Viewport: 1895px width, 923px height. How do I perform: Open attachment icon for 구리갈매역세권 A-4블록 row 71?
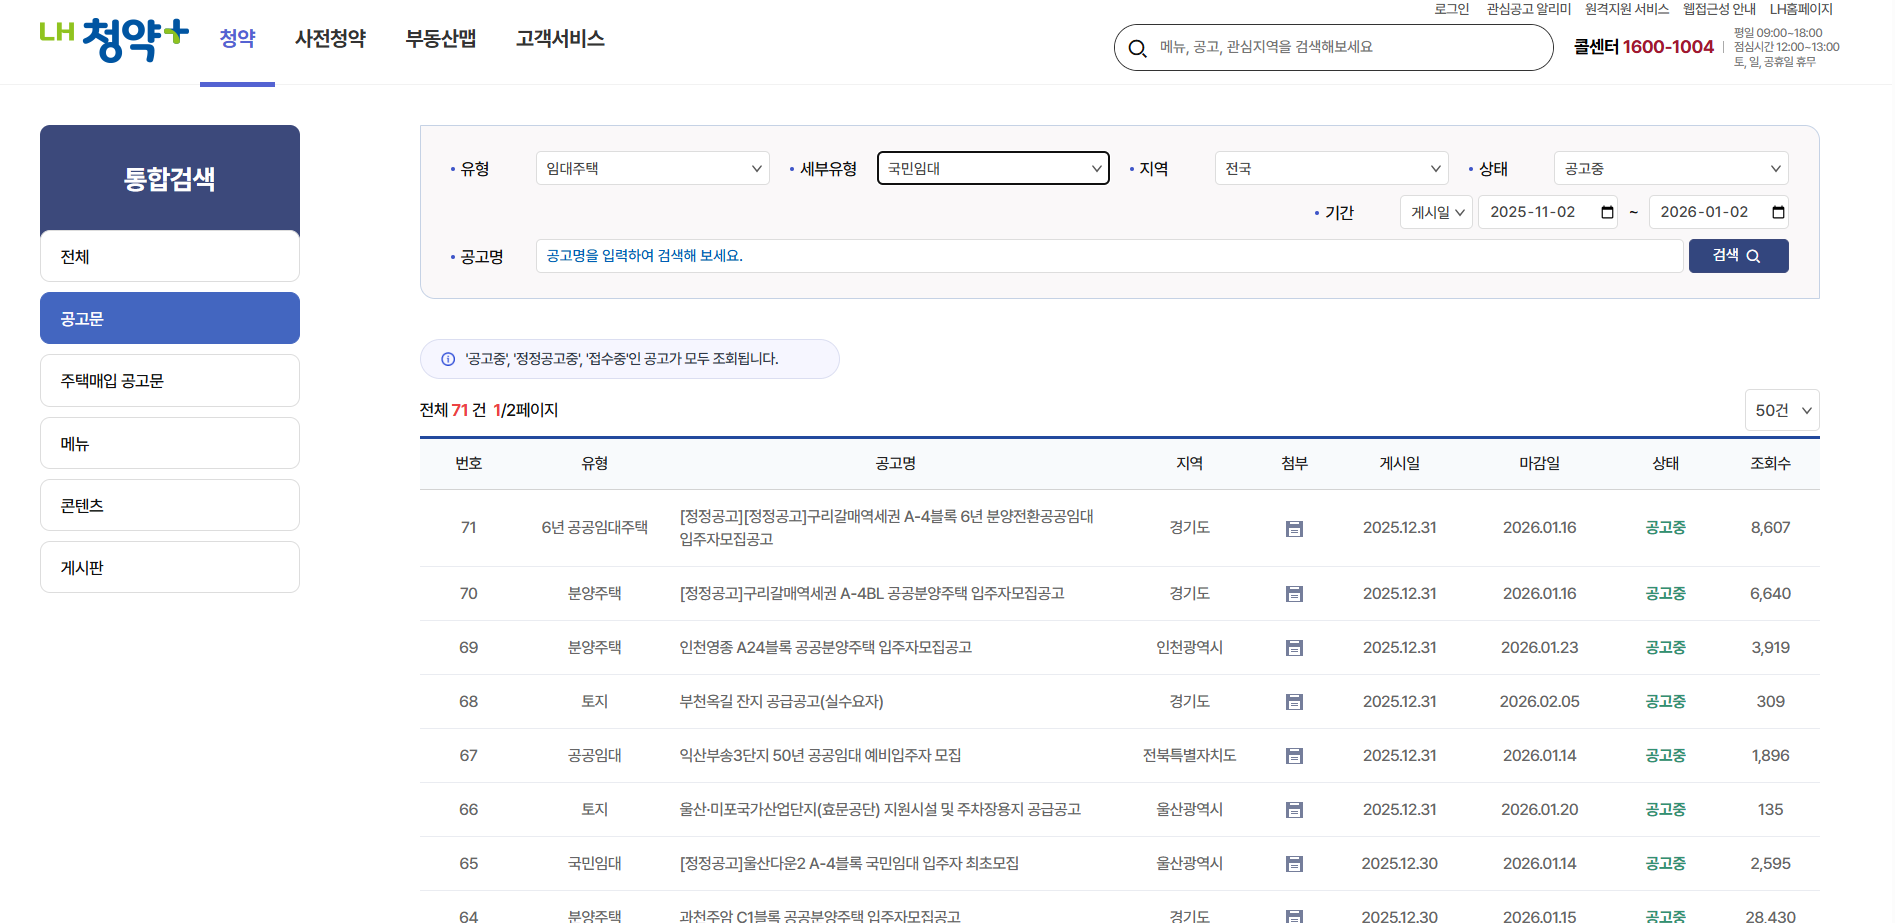pos(1294,528)
